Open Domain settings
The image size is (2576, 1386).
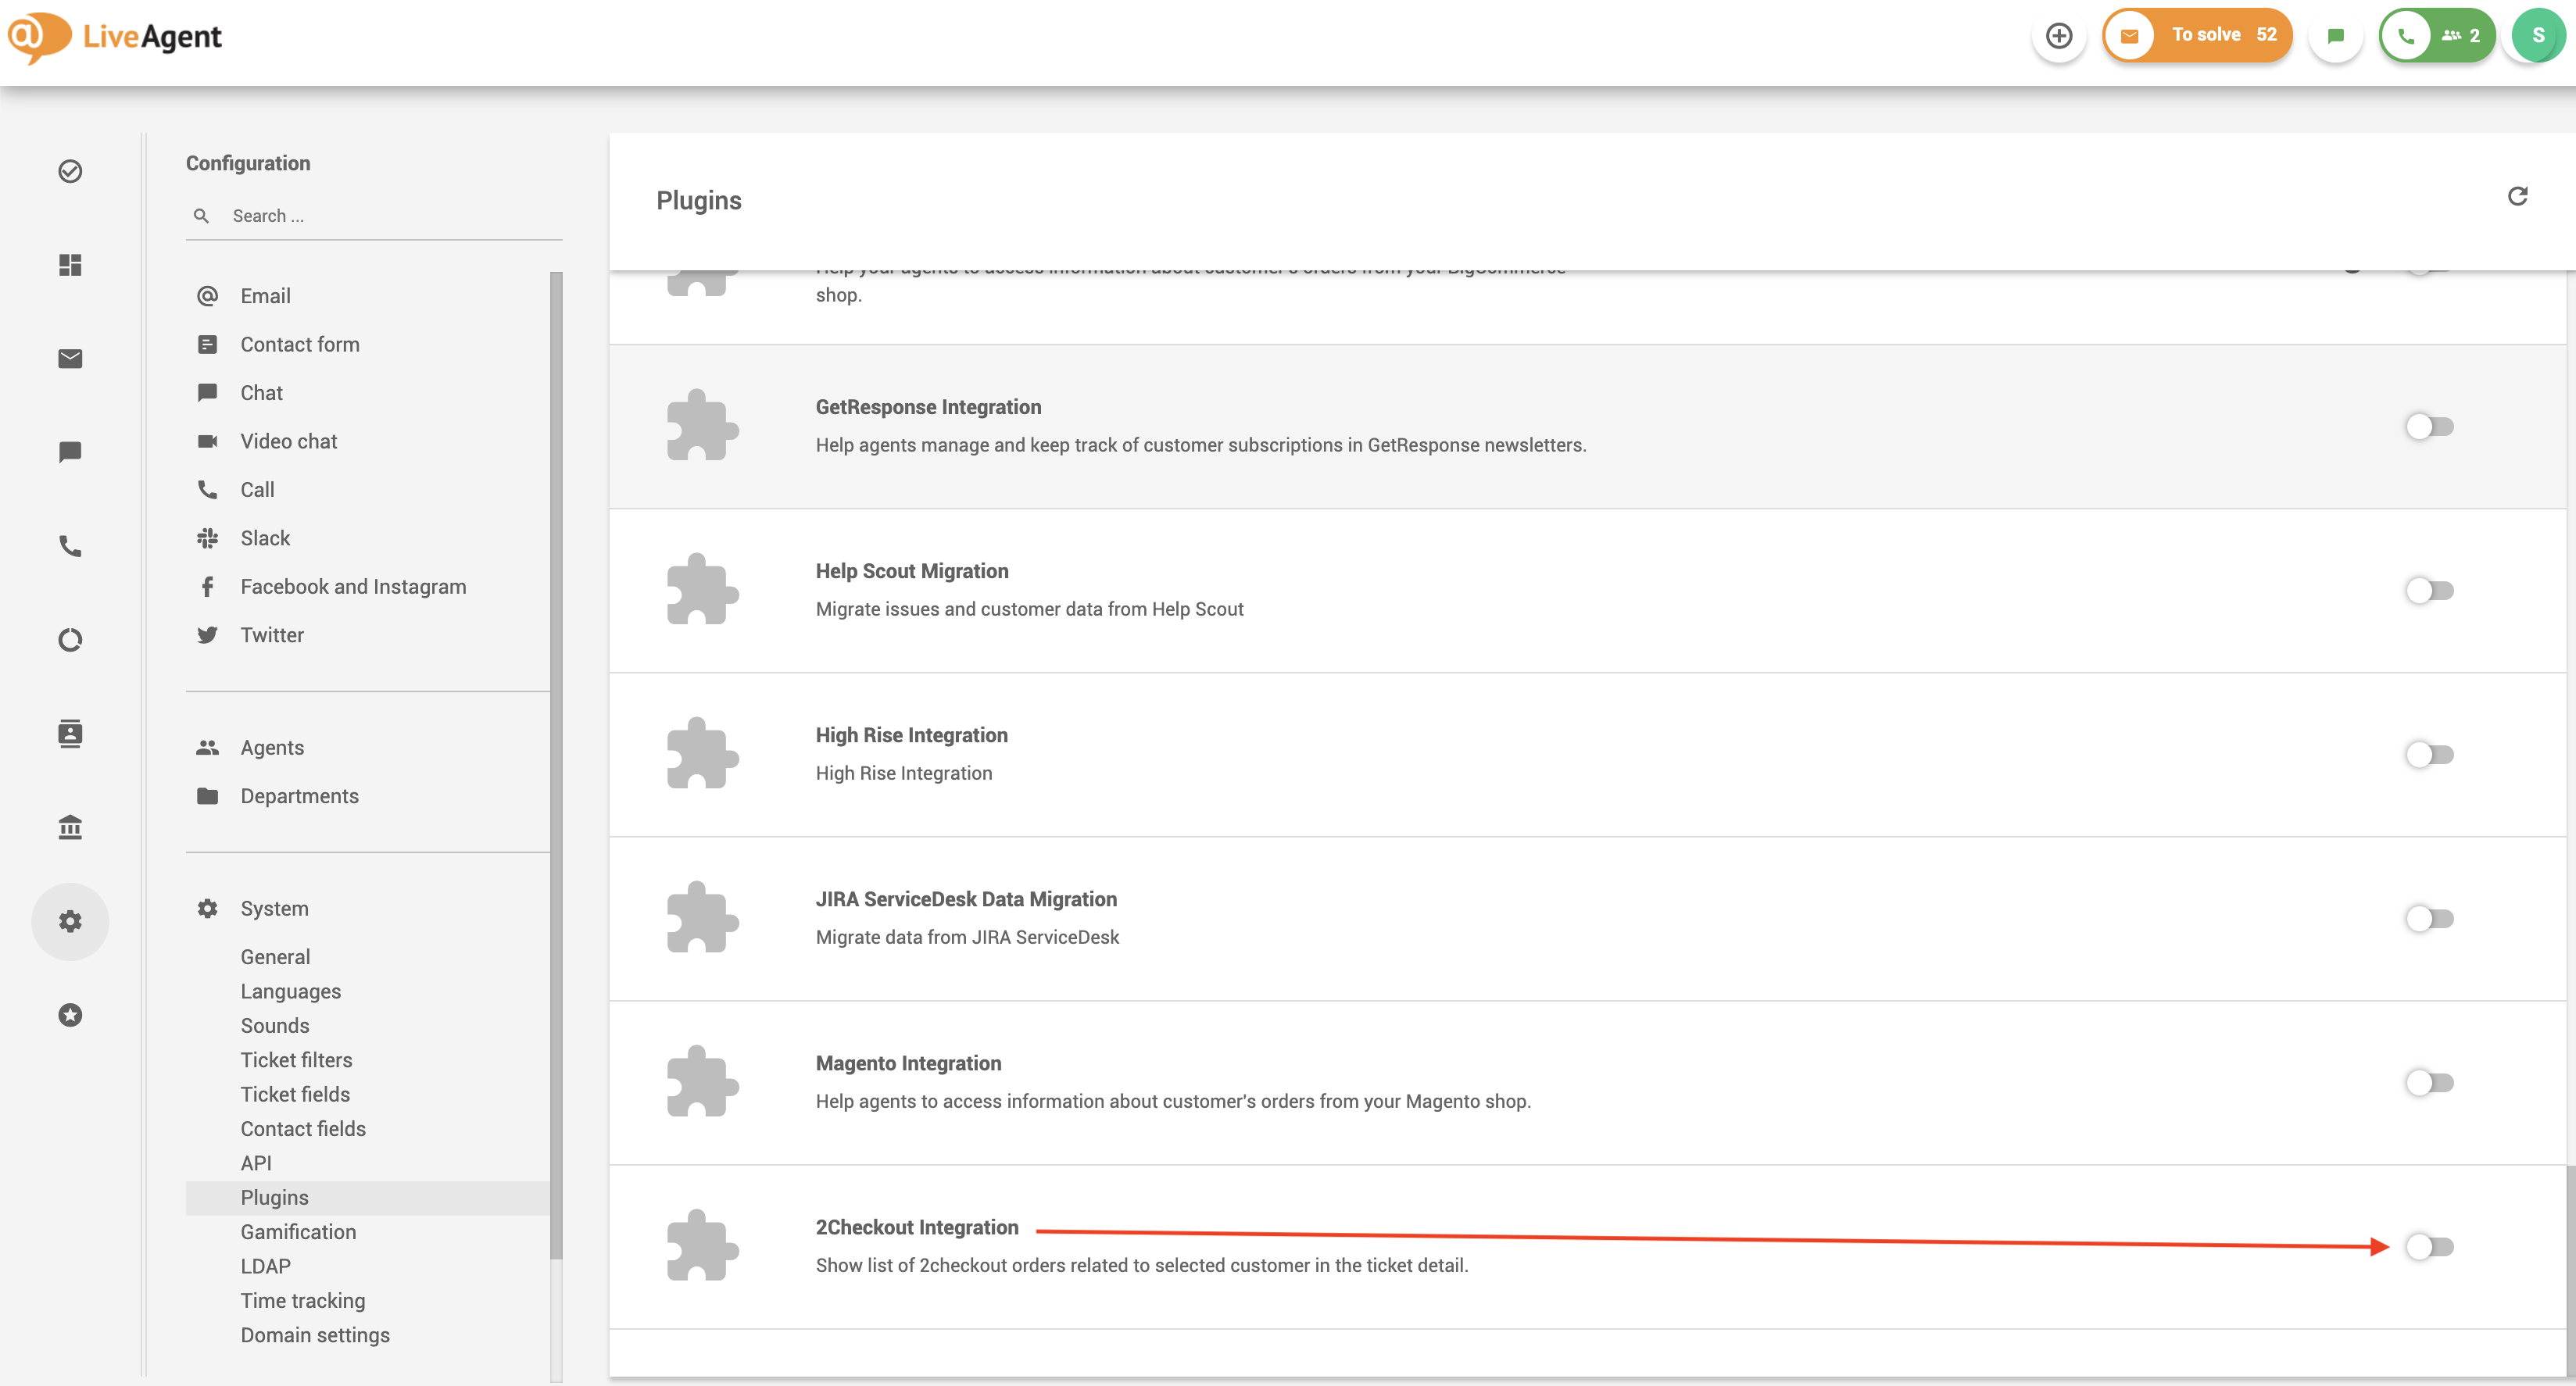(x=315, y=1335)
